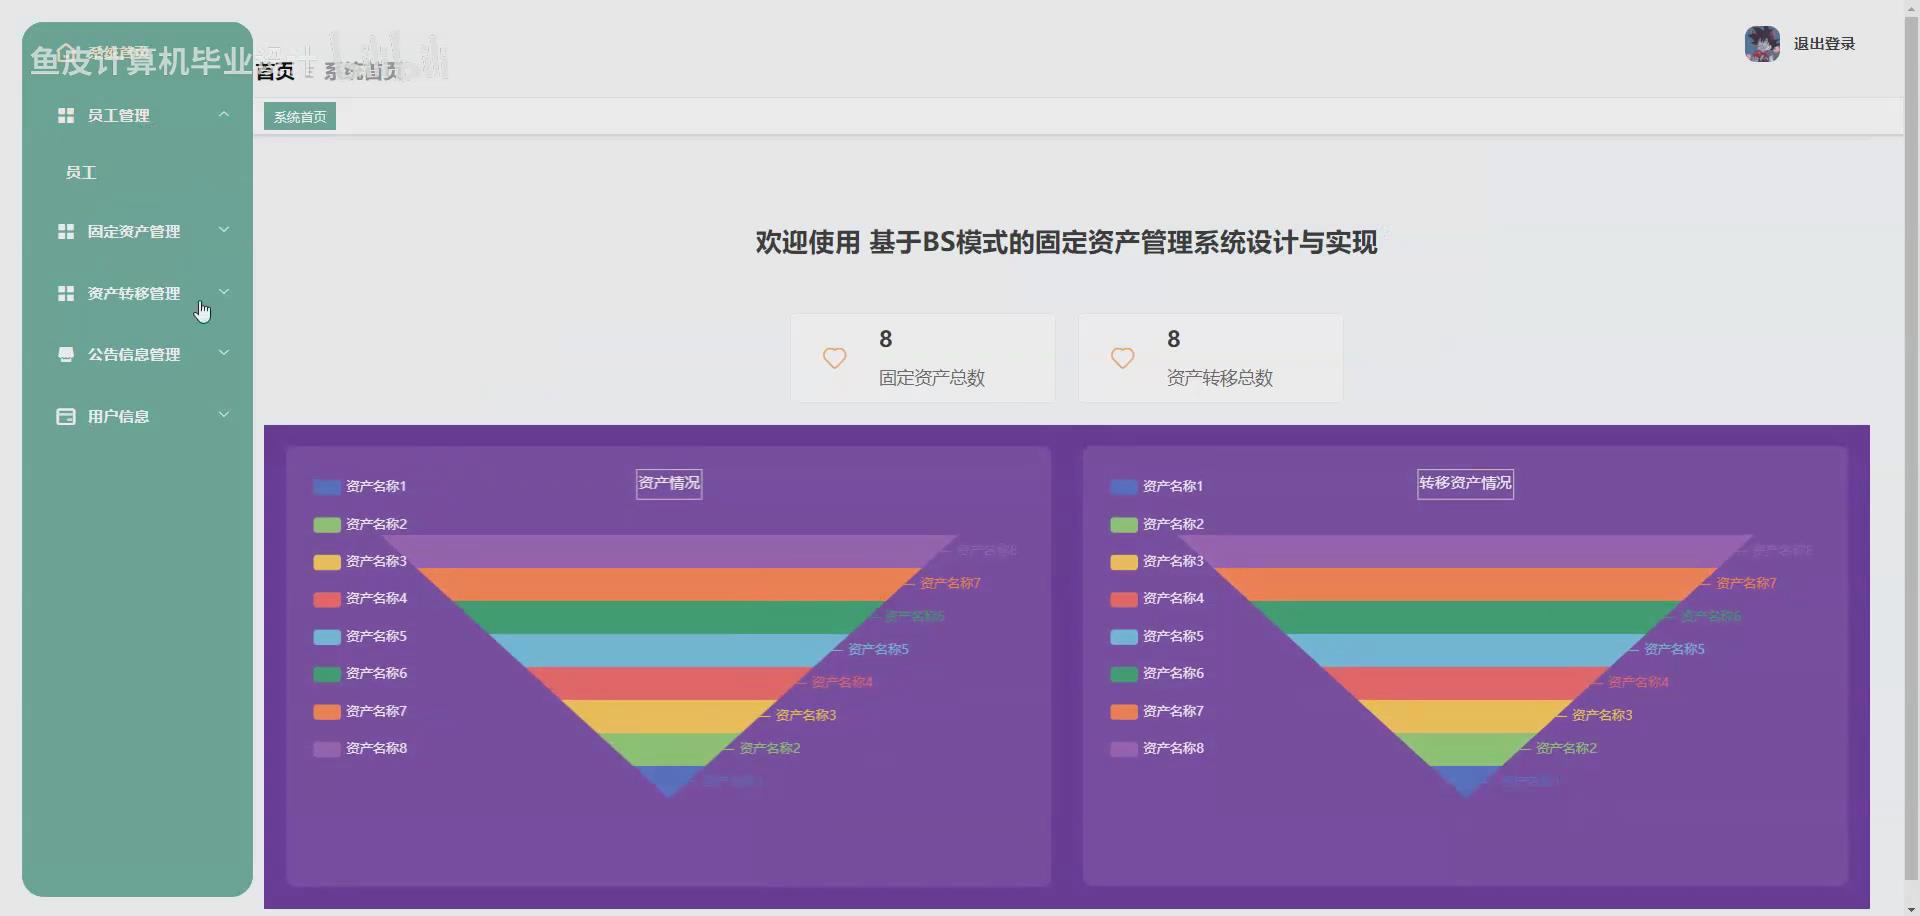The height and width of the screenshot is (916, 1920).
Task: Click light green 资产名称2 band in 转移资产情况 funnel
Action: (x=1465, y=750)
